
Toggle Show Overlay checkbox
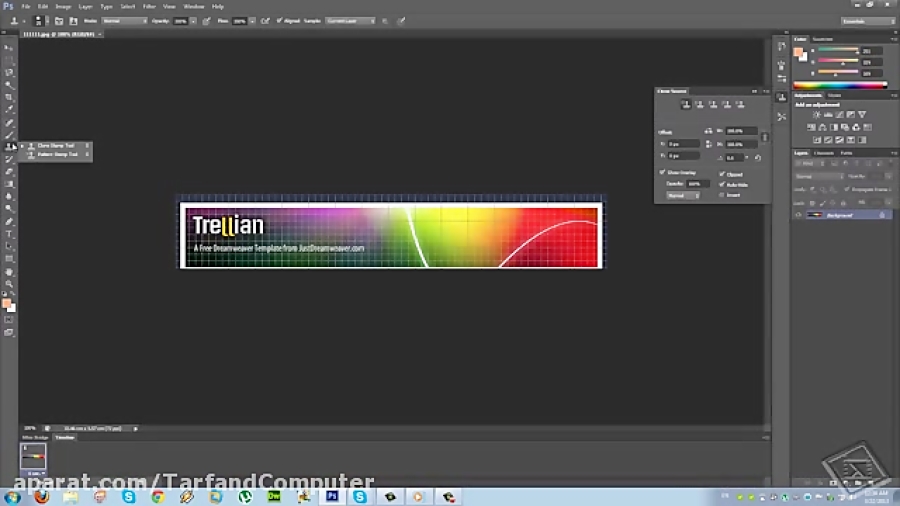pyautogui.click(x=662, y=172)
